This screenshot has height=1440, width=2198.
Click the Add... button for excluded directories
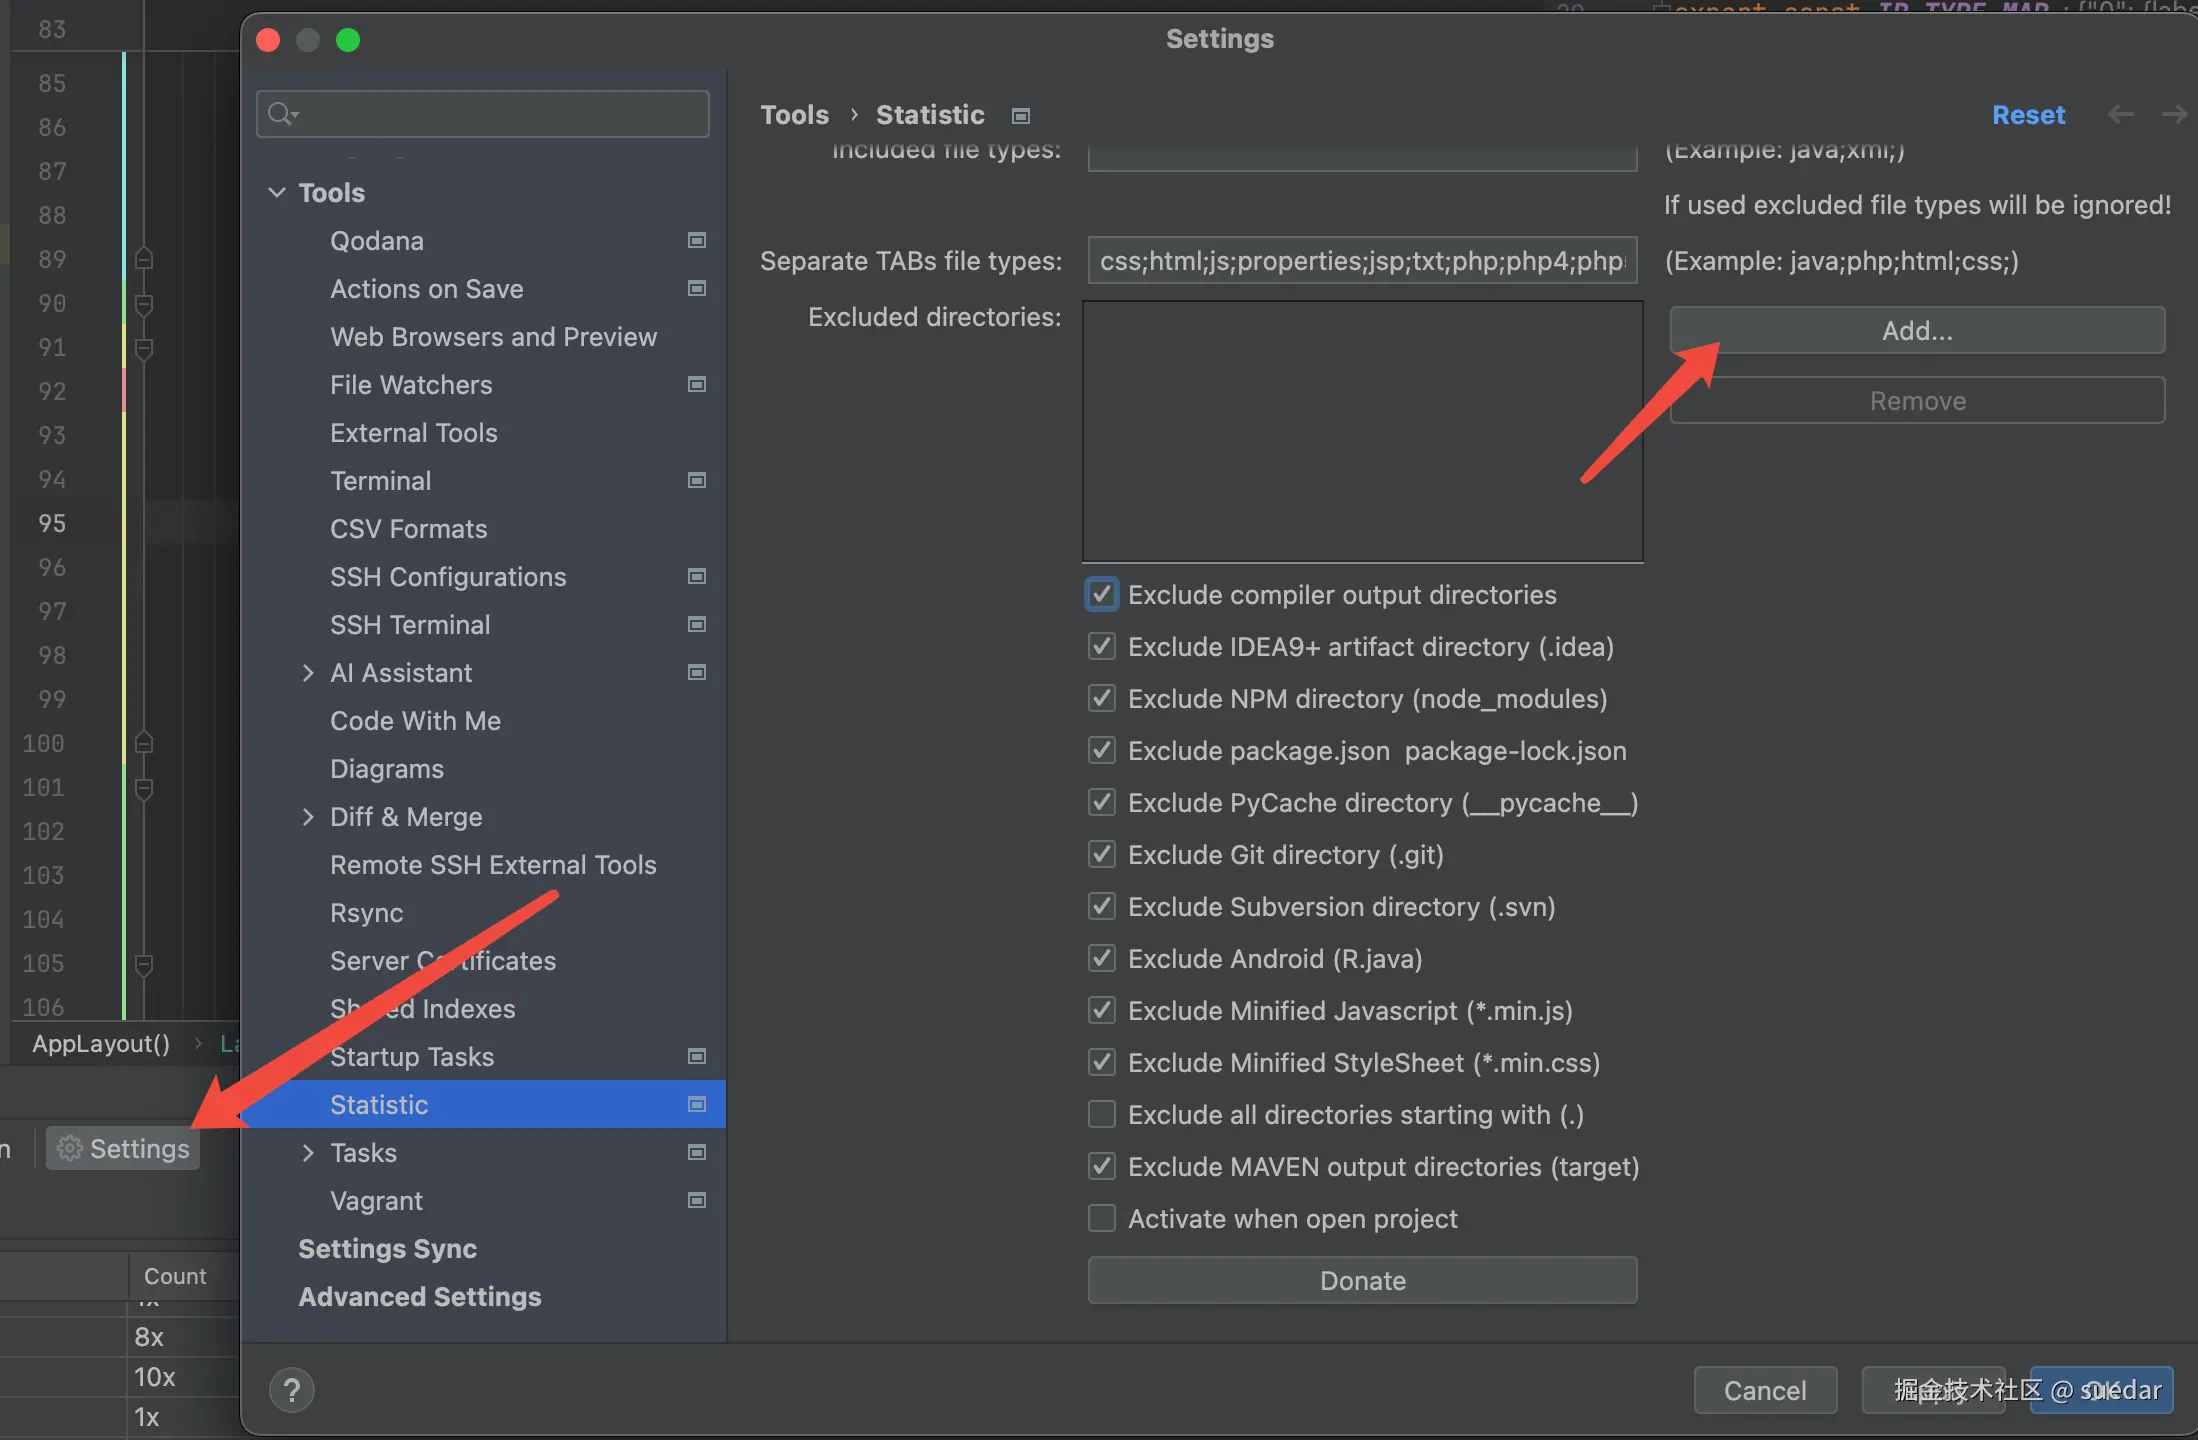coord(1916,331)
